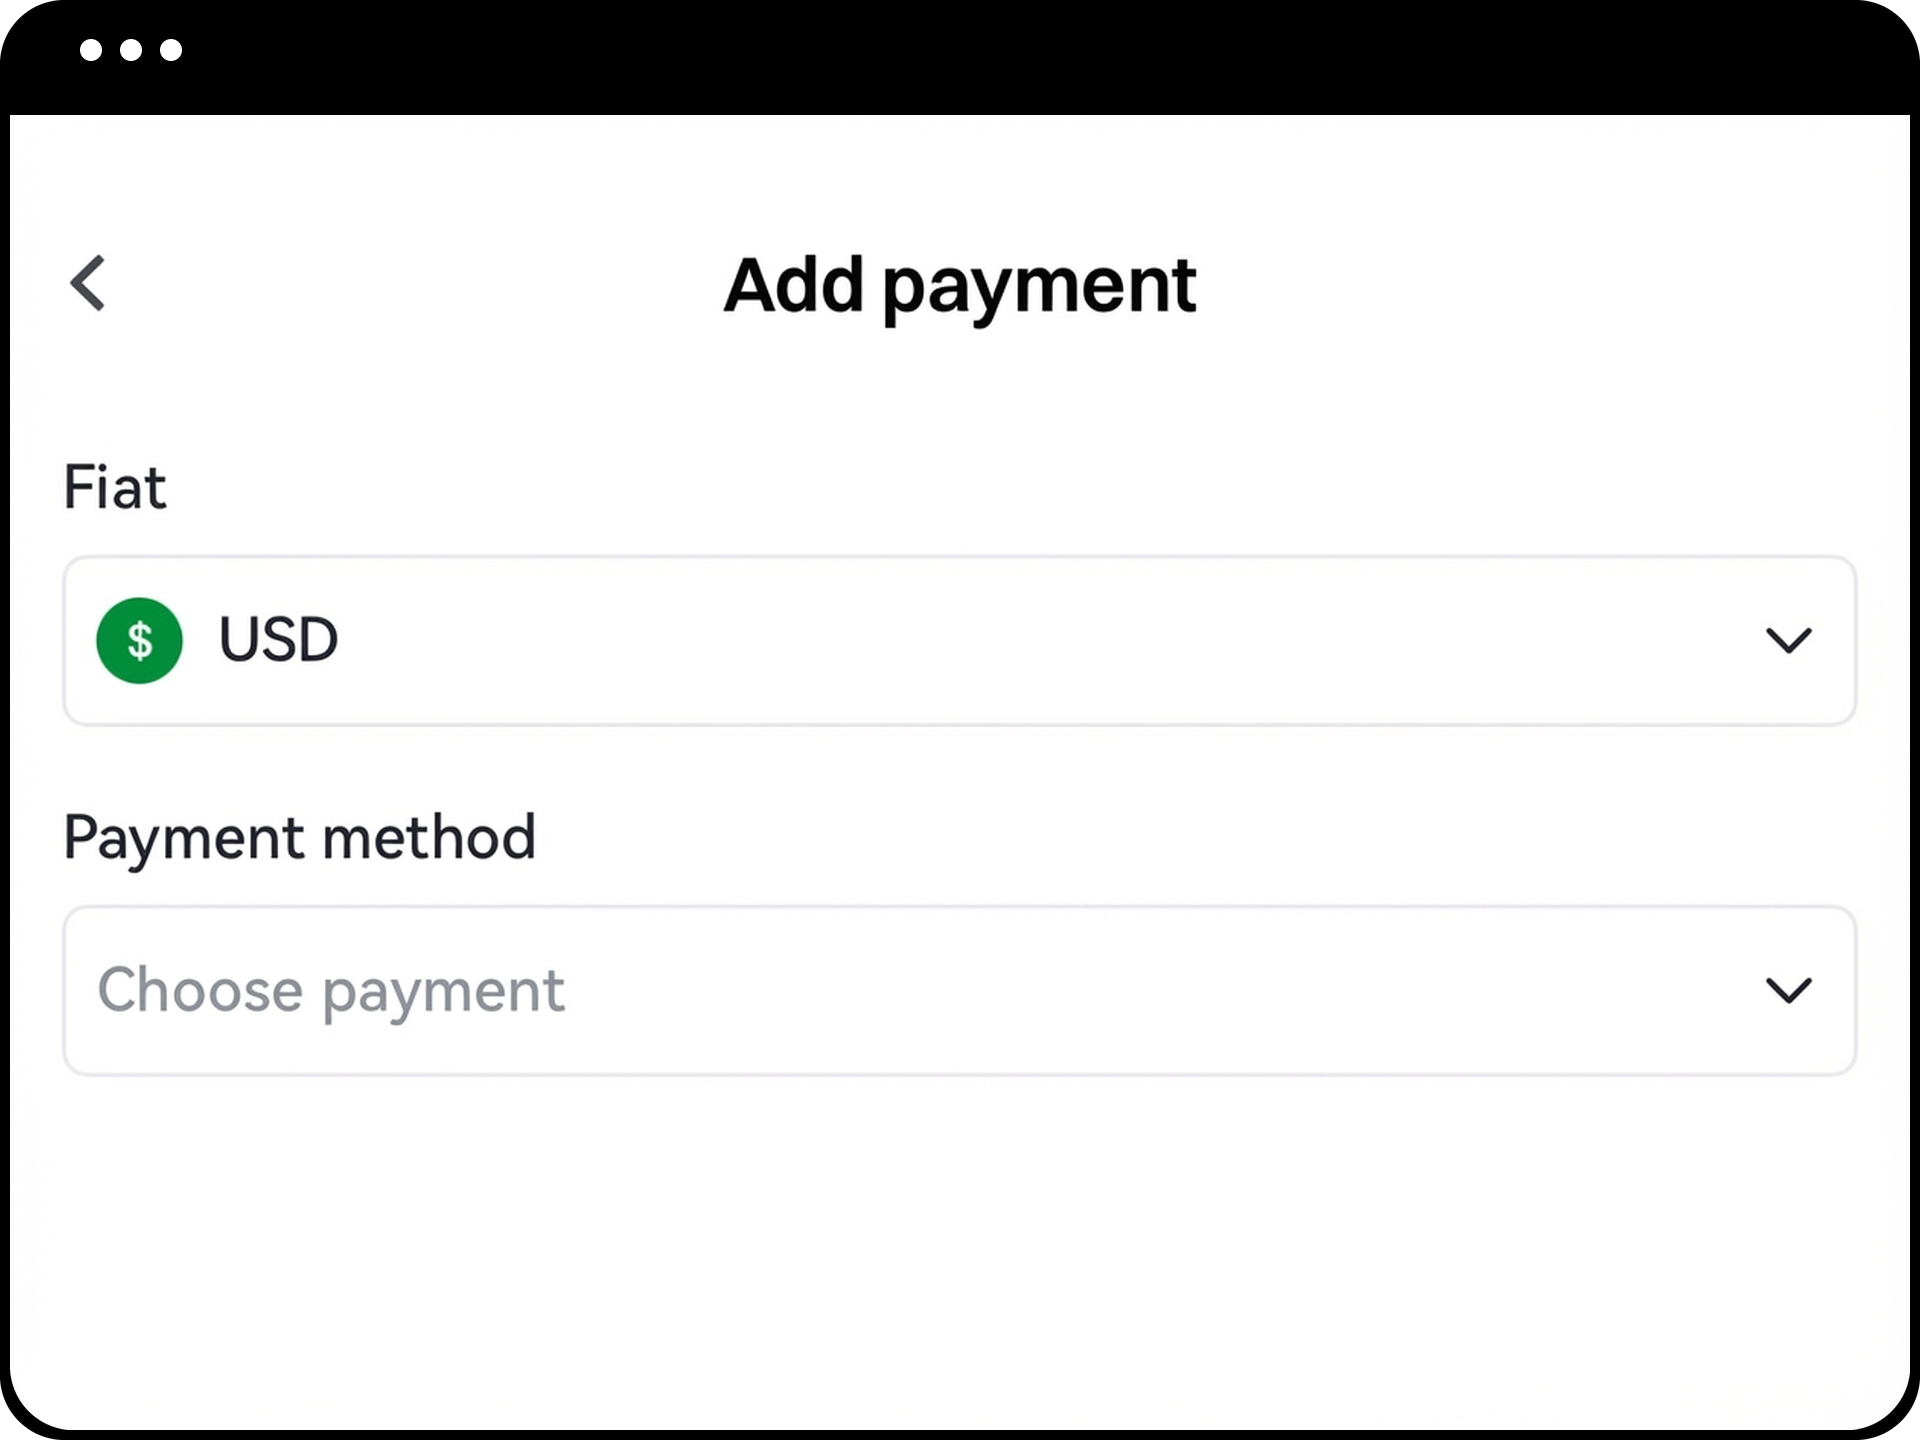Click the empty black title bar area

click(1000, 55)
